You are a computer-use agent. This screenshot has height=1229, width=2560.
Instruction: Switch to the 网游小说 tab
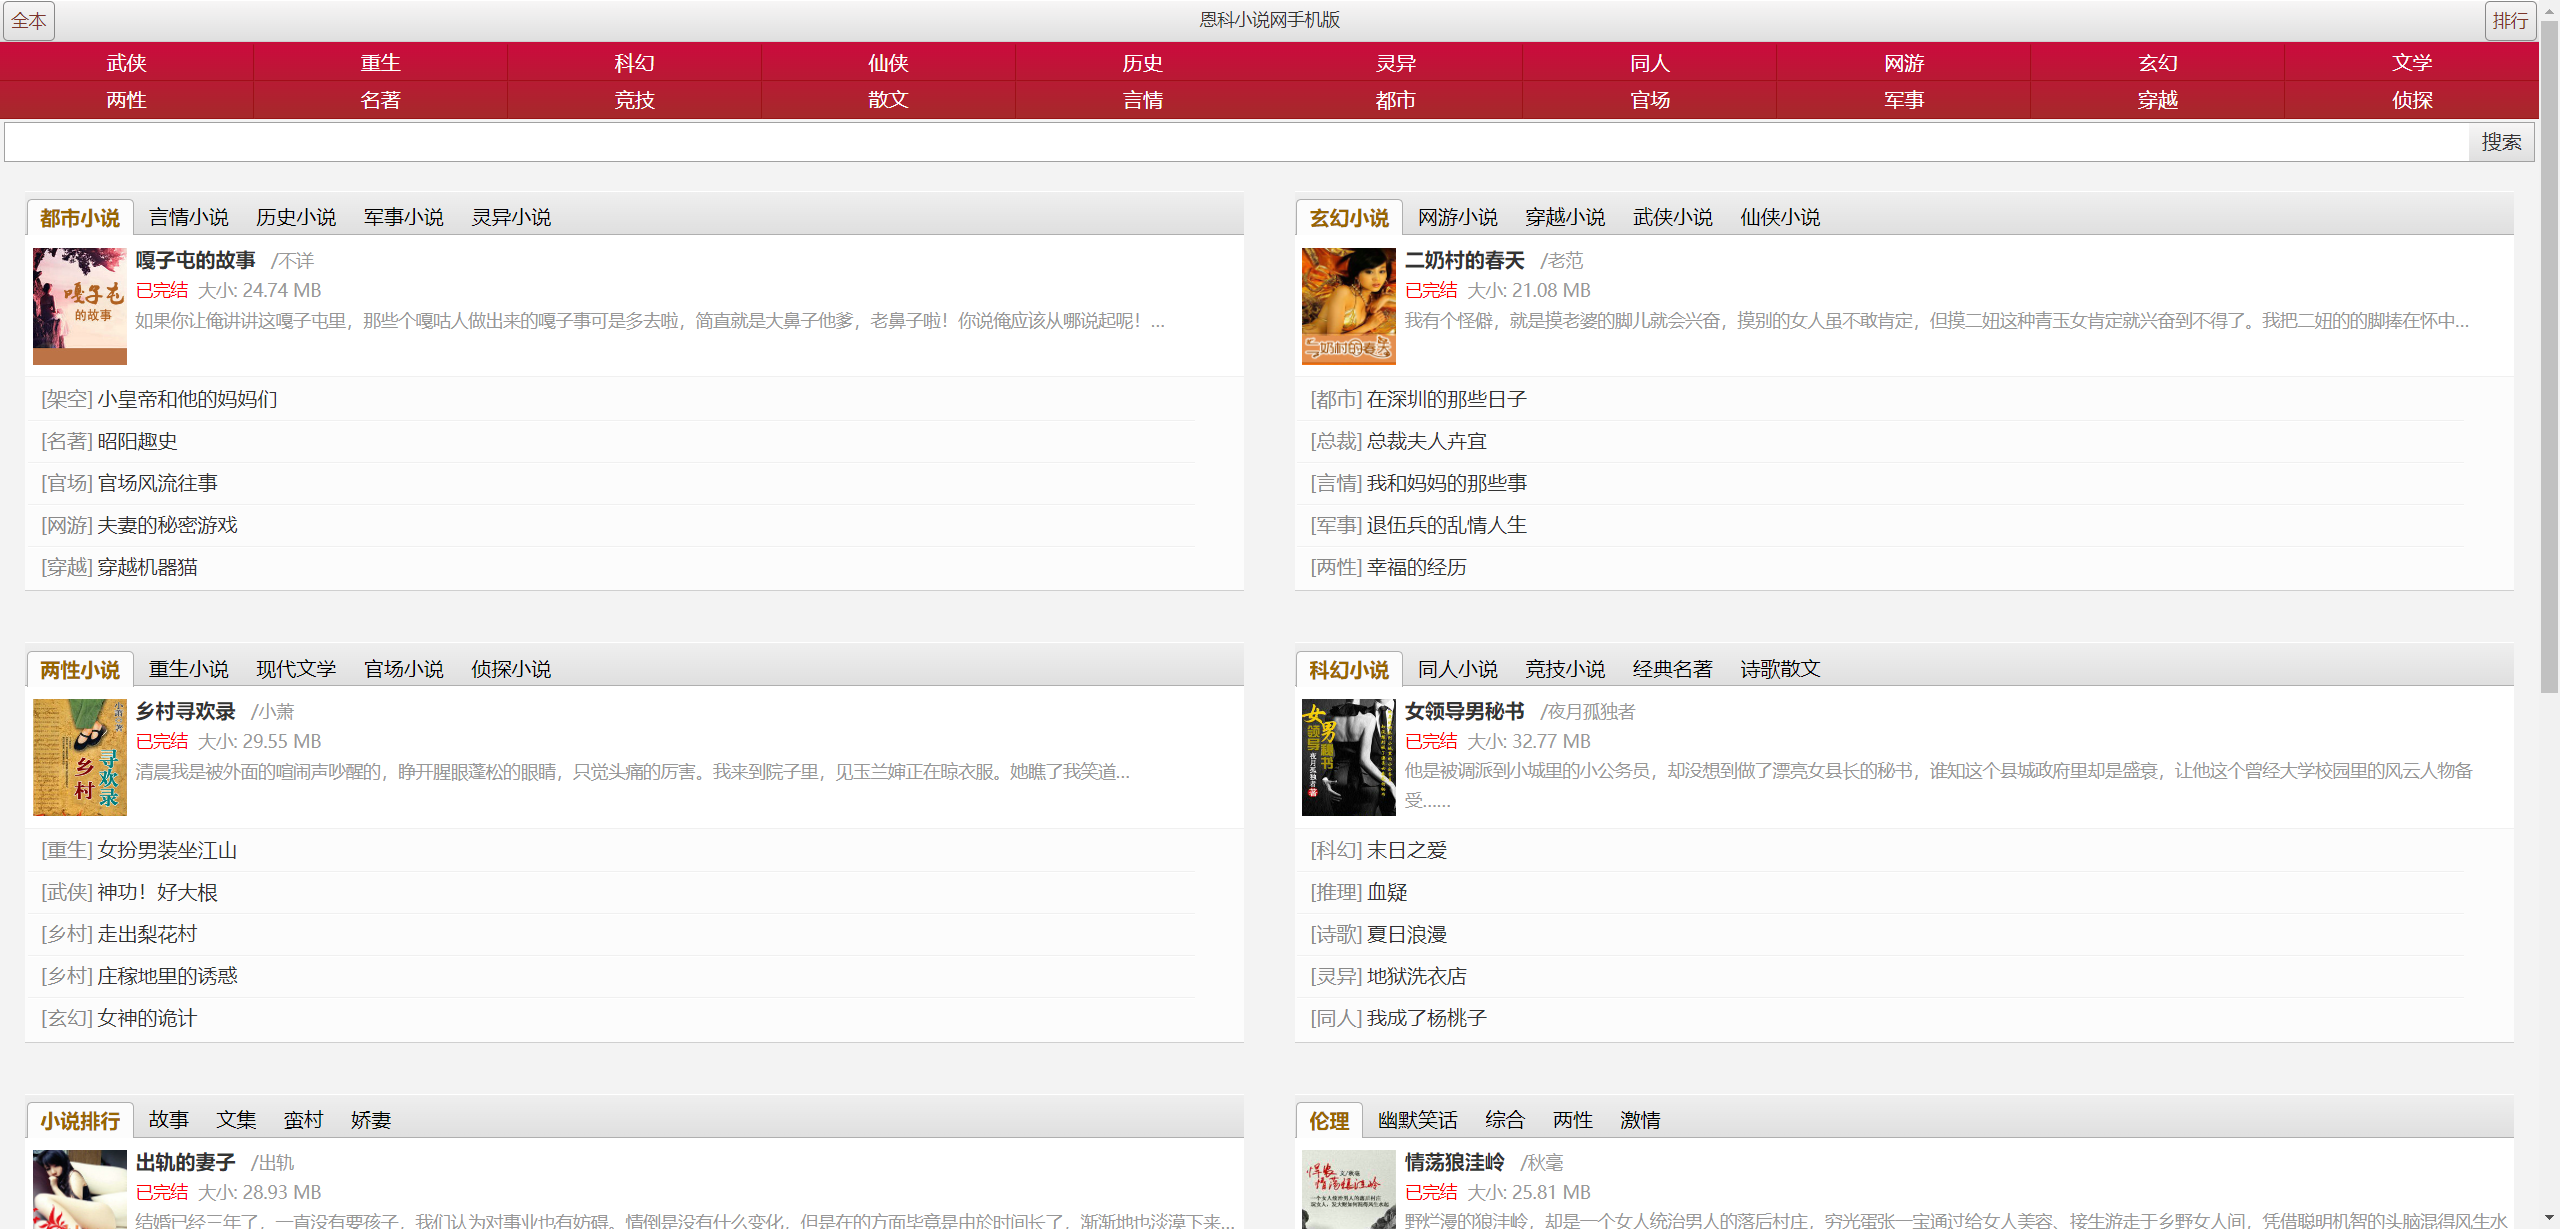coord(1457,217)
